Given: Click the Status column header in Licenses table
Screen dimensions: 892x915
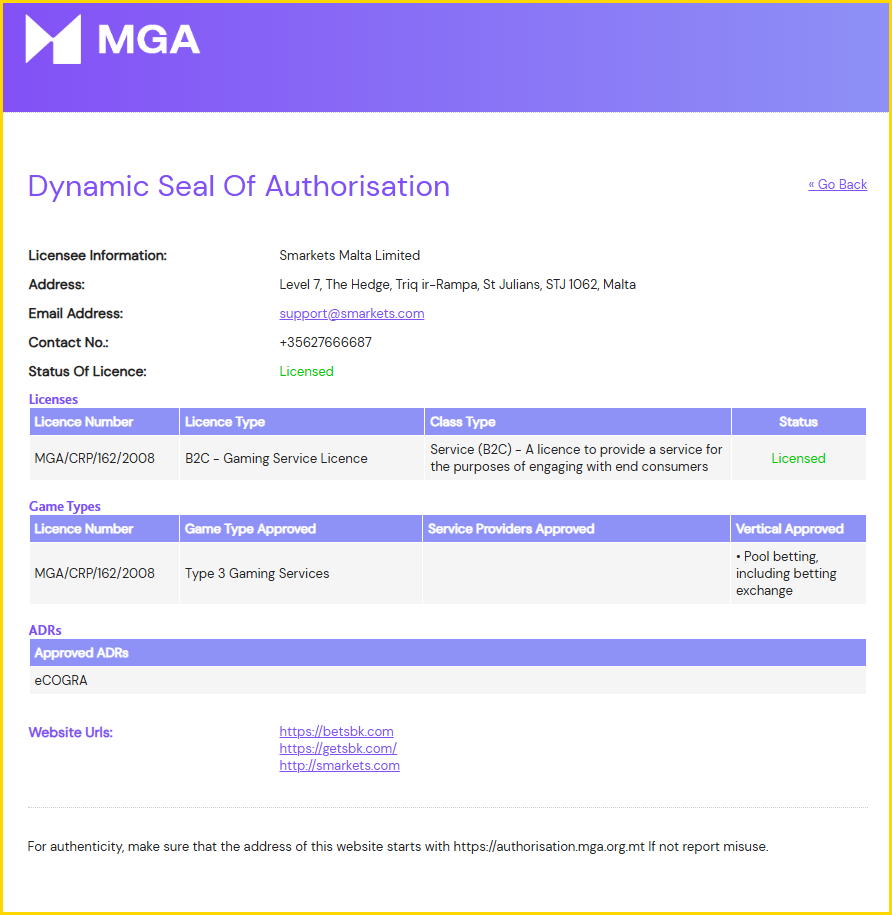Looking at the screenshot, I should tap(799, 422).
